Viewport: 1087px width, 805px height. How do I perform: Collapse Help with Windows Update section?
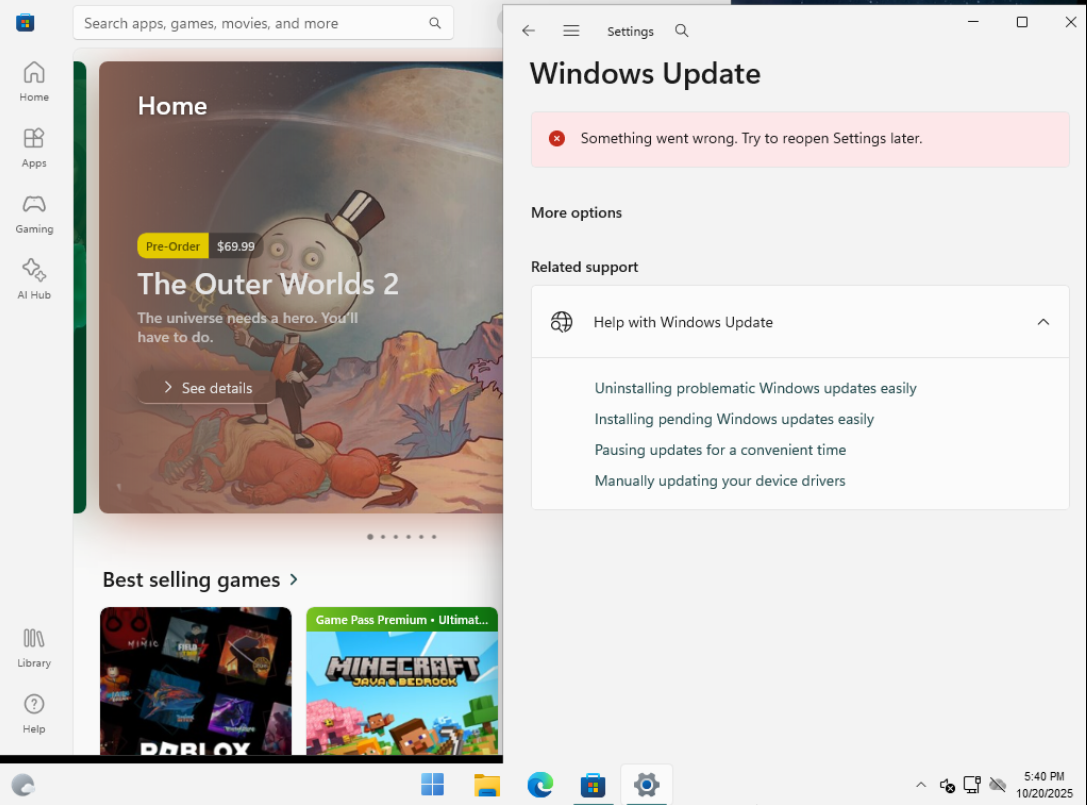(x=1043, y=322)
